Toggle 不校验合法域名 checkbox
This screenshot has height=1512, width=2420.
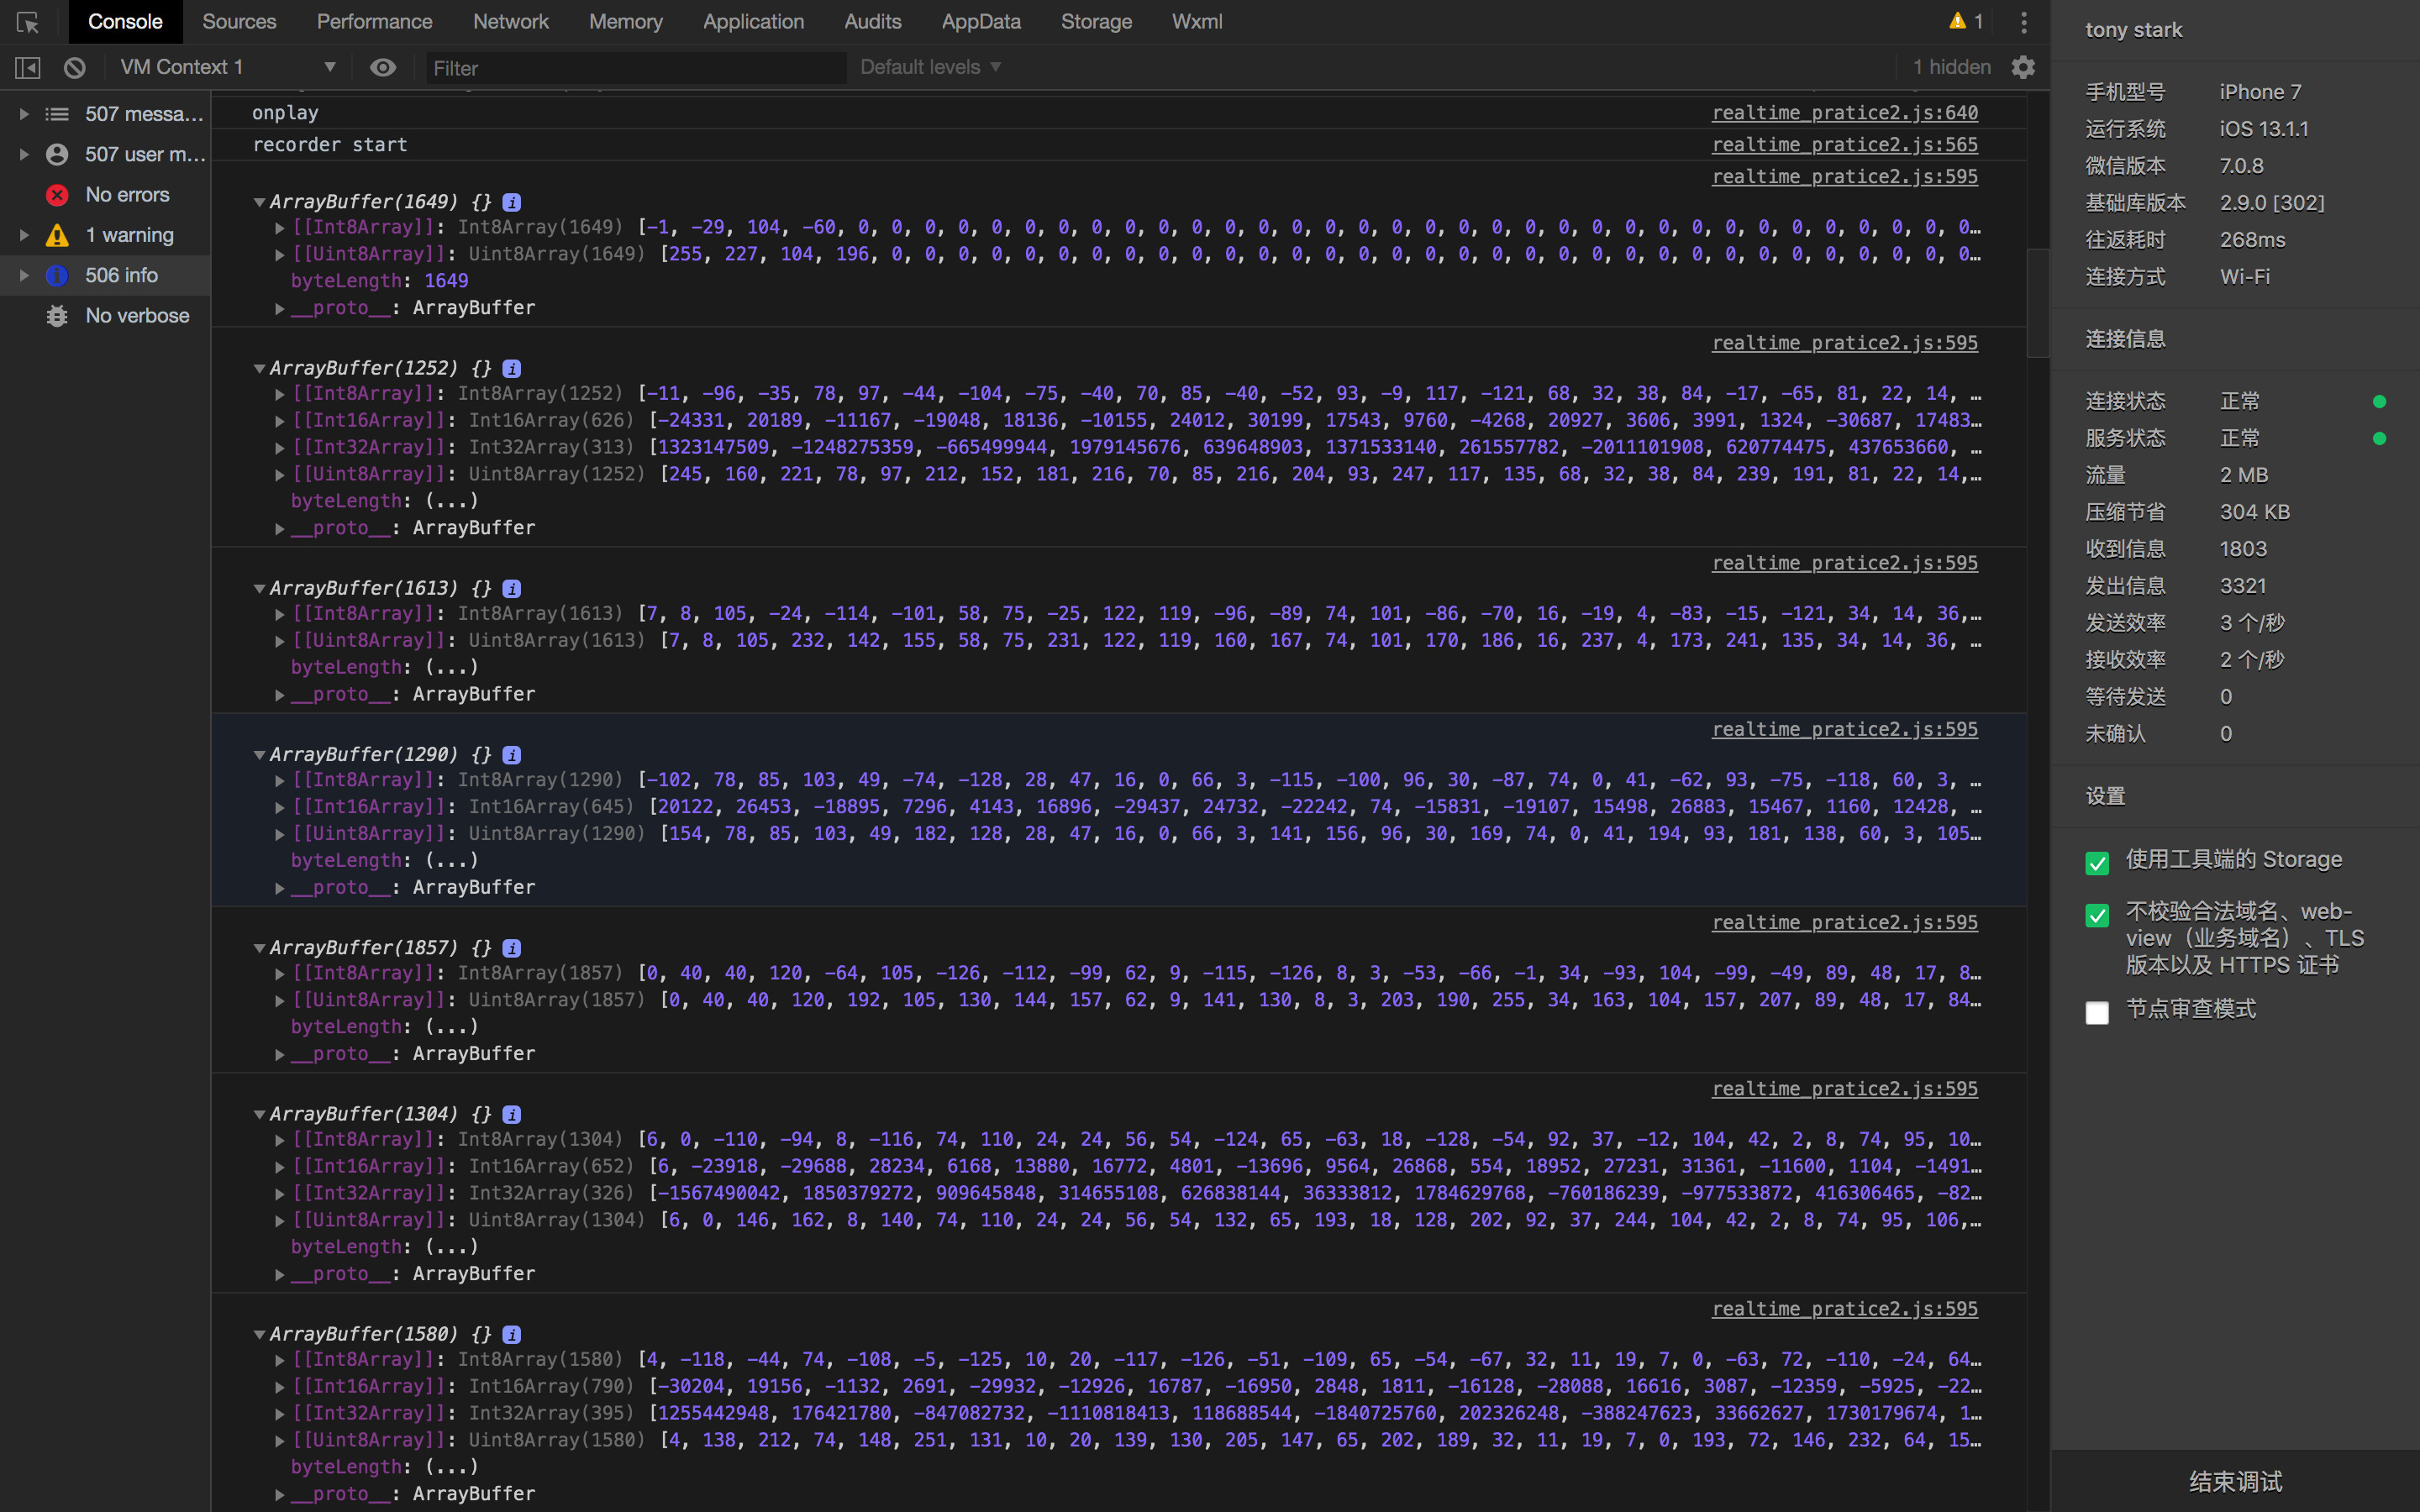pos(2097,914)
